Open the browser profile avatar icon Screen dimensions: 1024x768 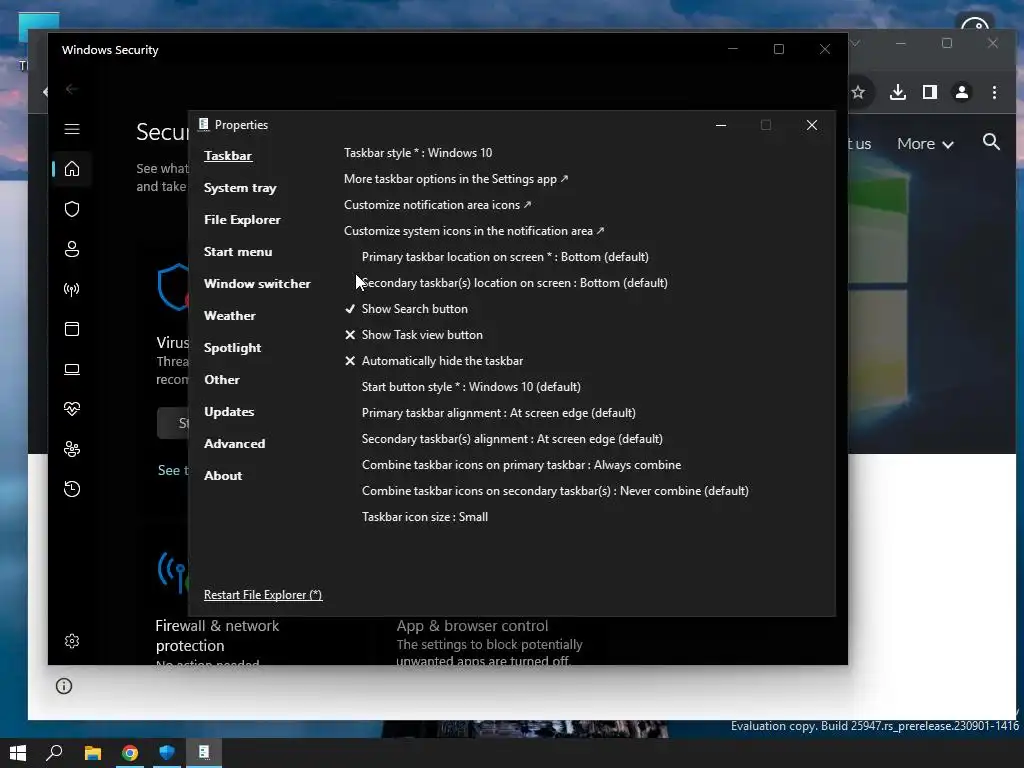(x=962, y=93)
